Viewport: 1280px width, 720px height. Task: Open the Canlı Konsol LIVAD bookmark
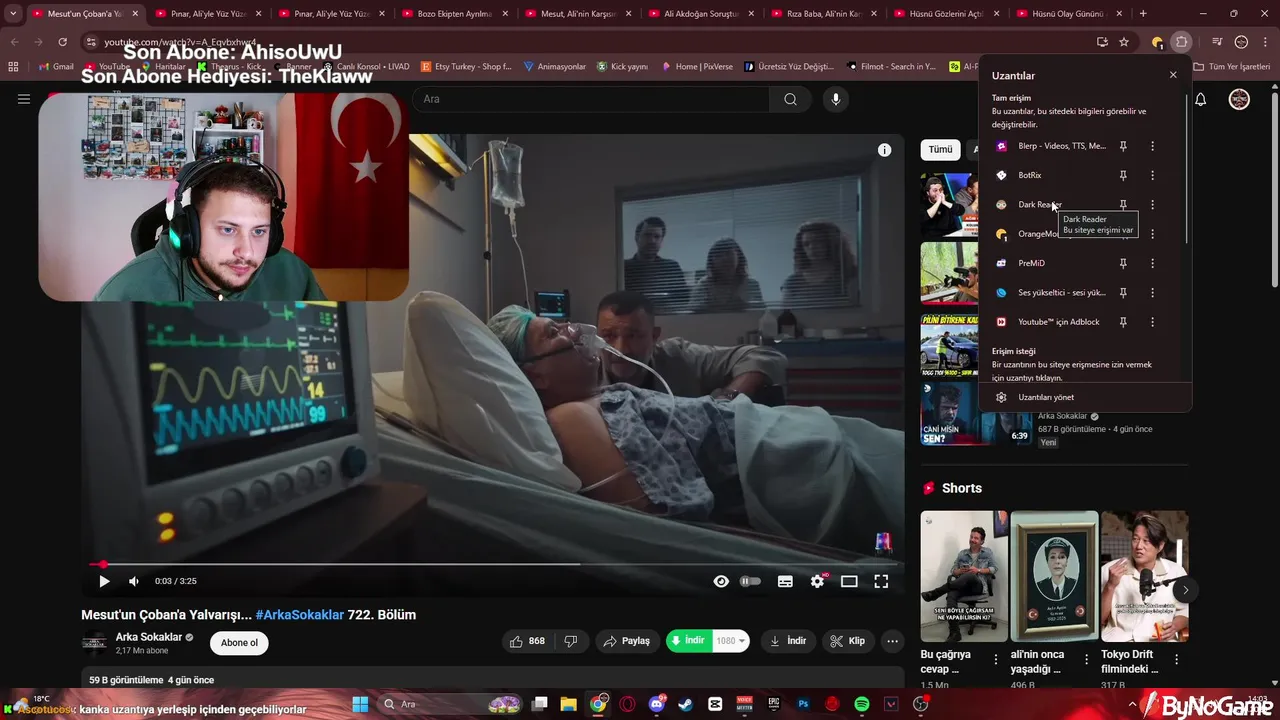point(365,67)
